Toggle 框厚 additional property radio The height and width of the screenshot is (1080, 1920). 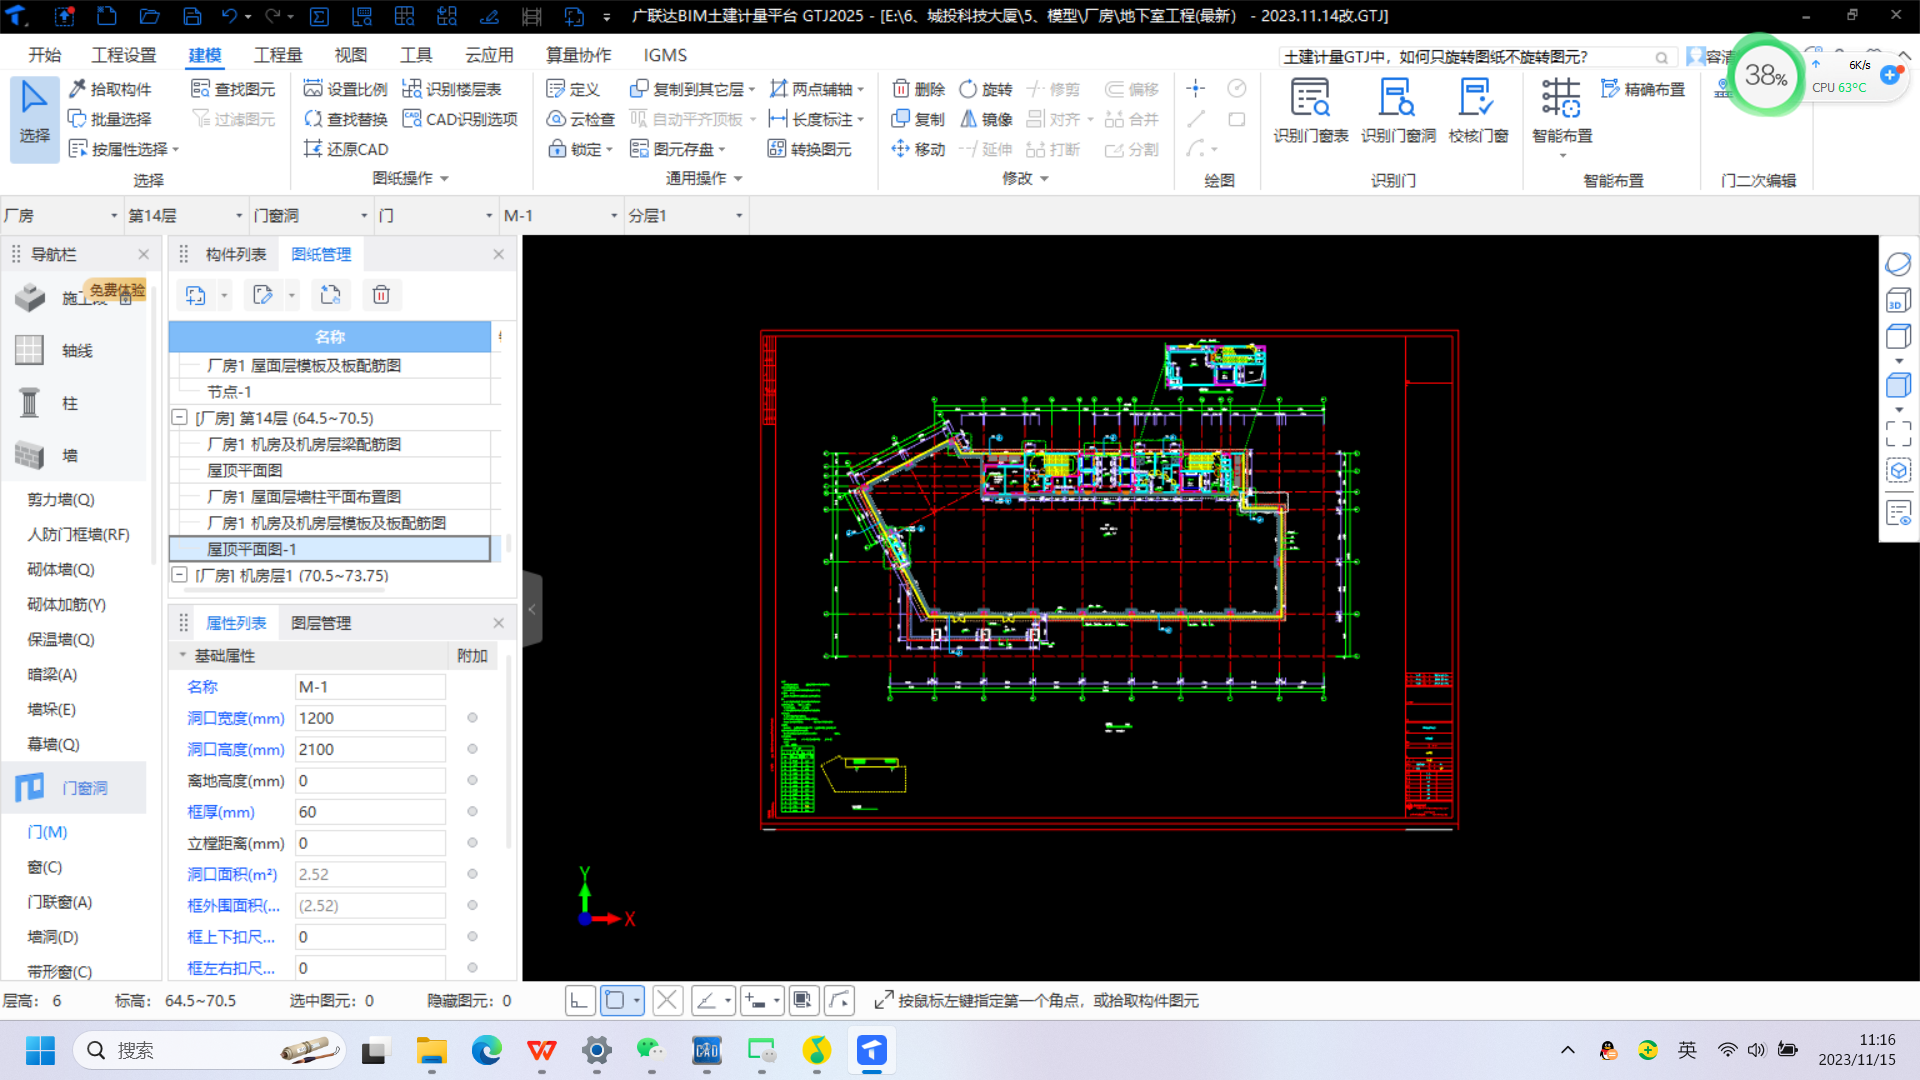(472, 811)
